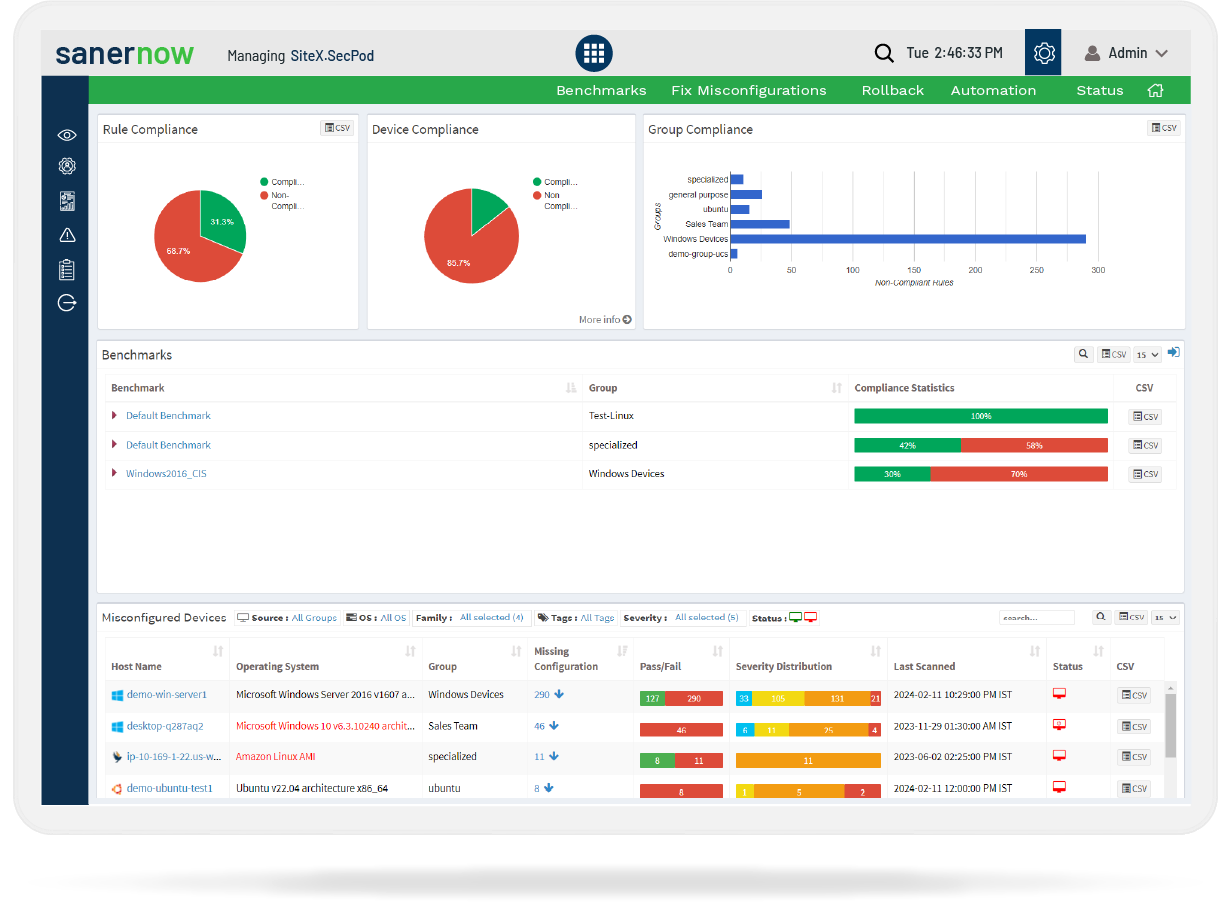Toggle the green monitor status filter
1231x903 pixels.
(795, 617)
